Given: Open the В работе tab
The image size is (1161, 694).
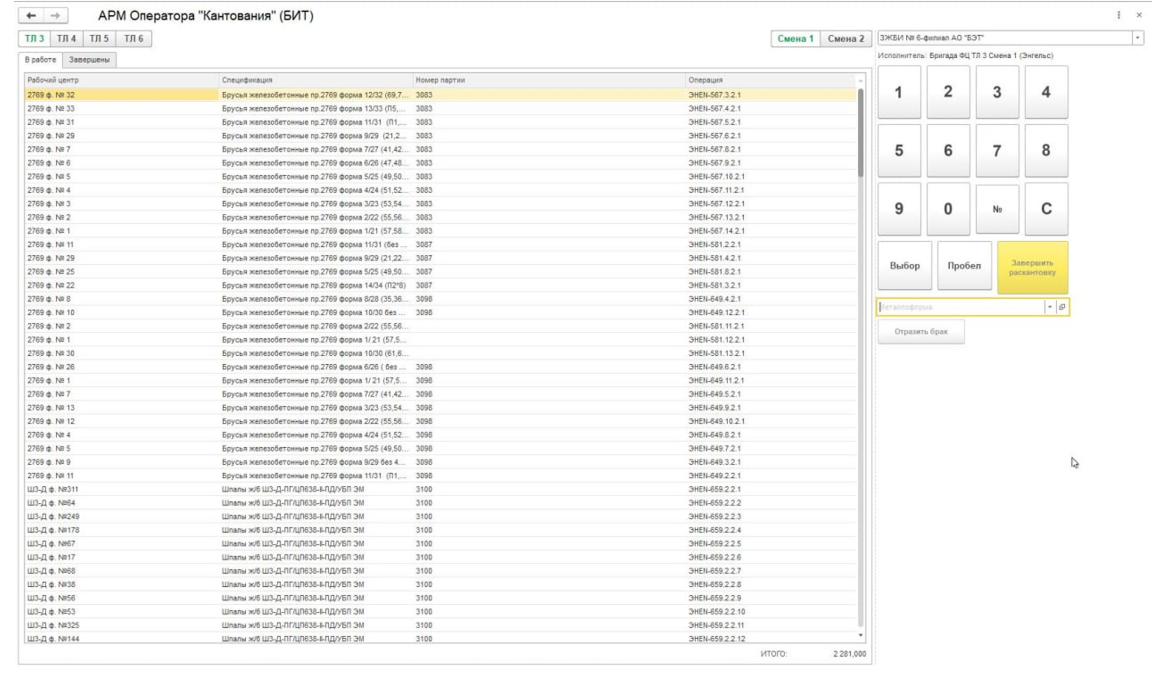Looking at the screenshot, I should (40, 59).
